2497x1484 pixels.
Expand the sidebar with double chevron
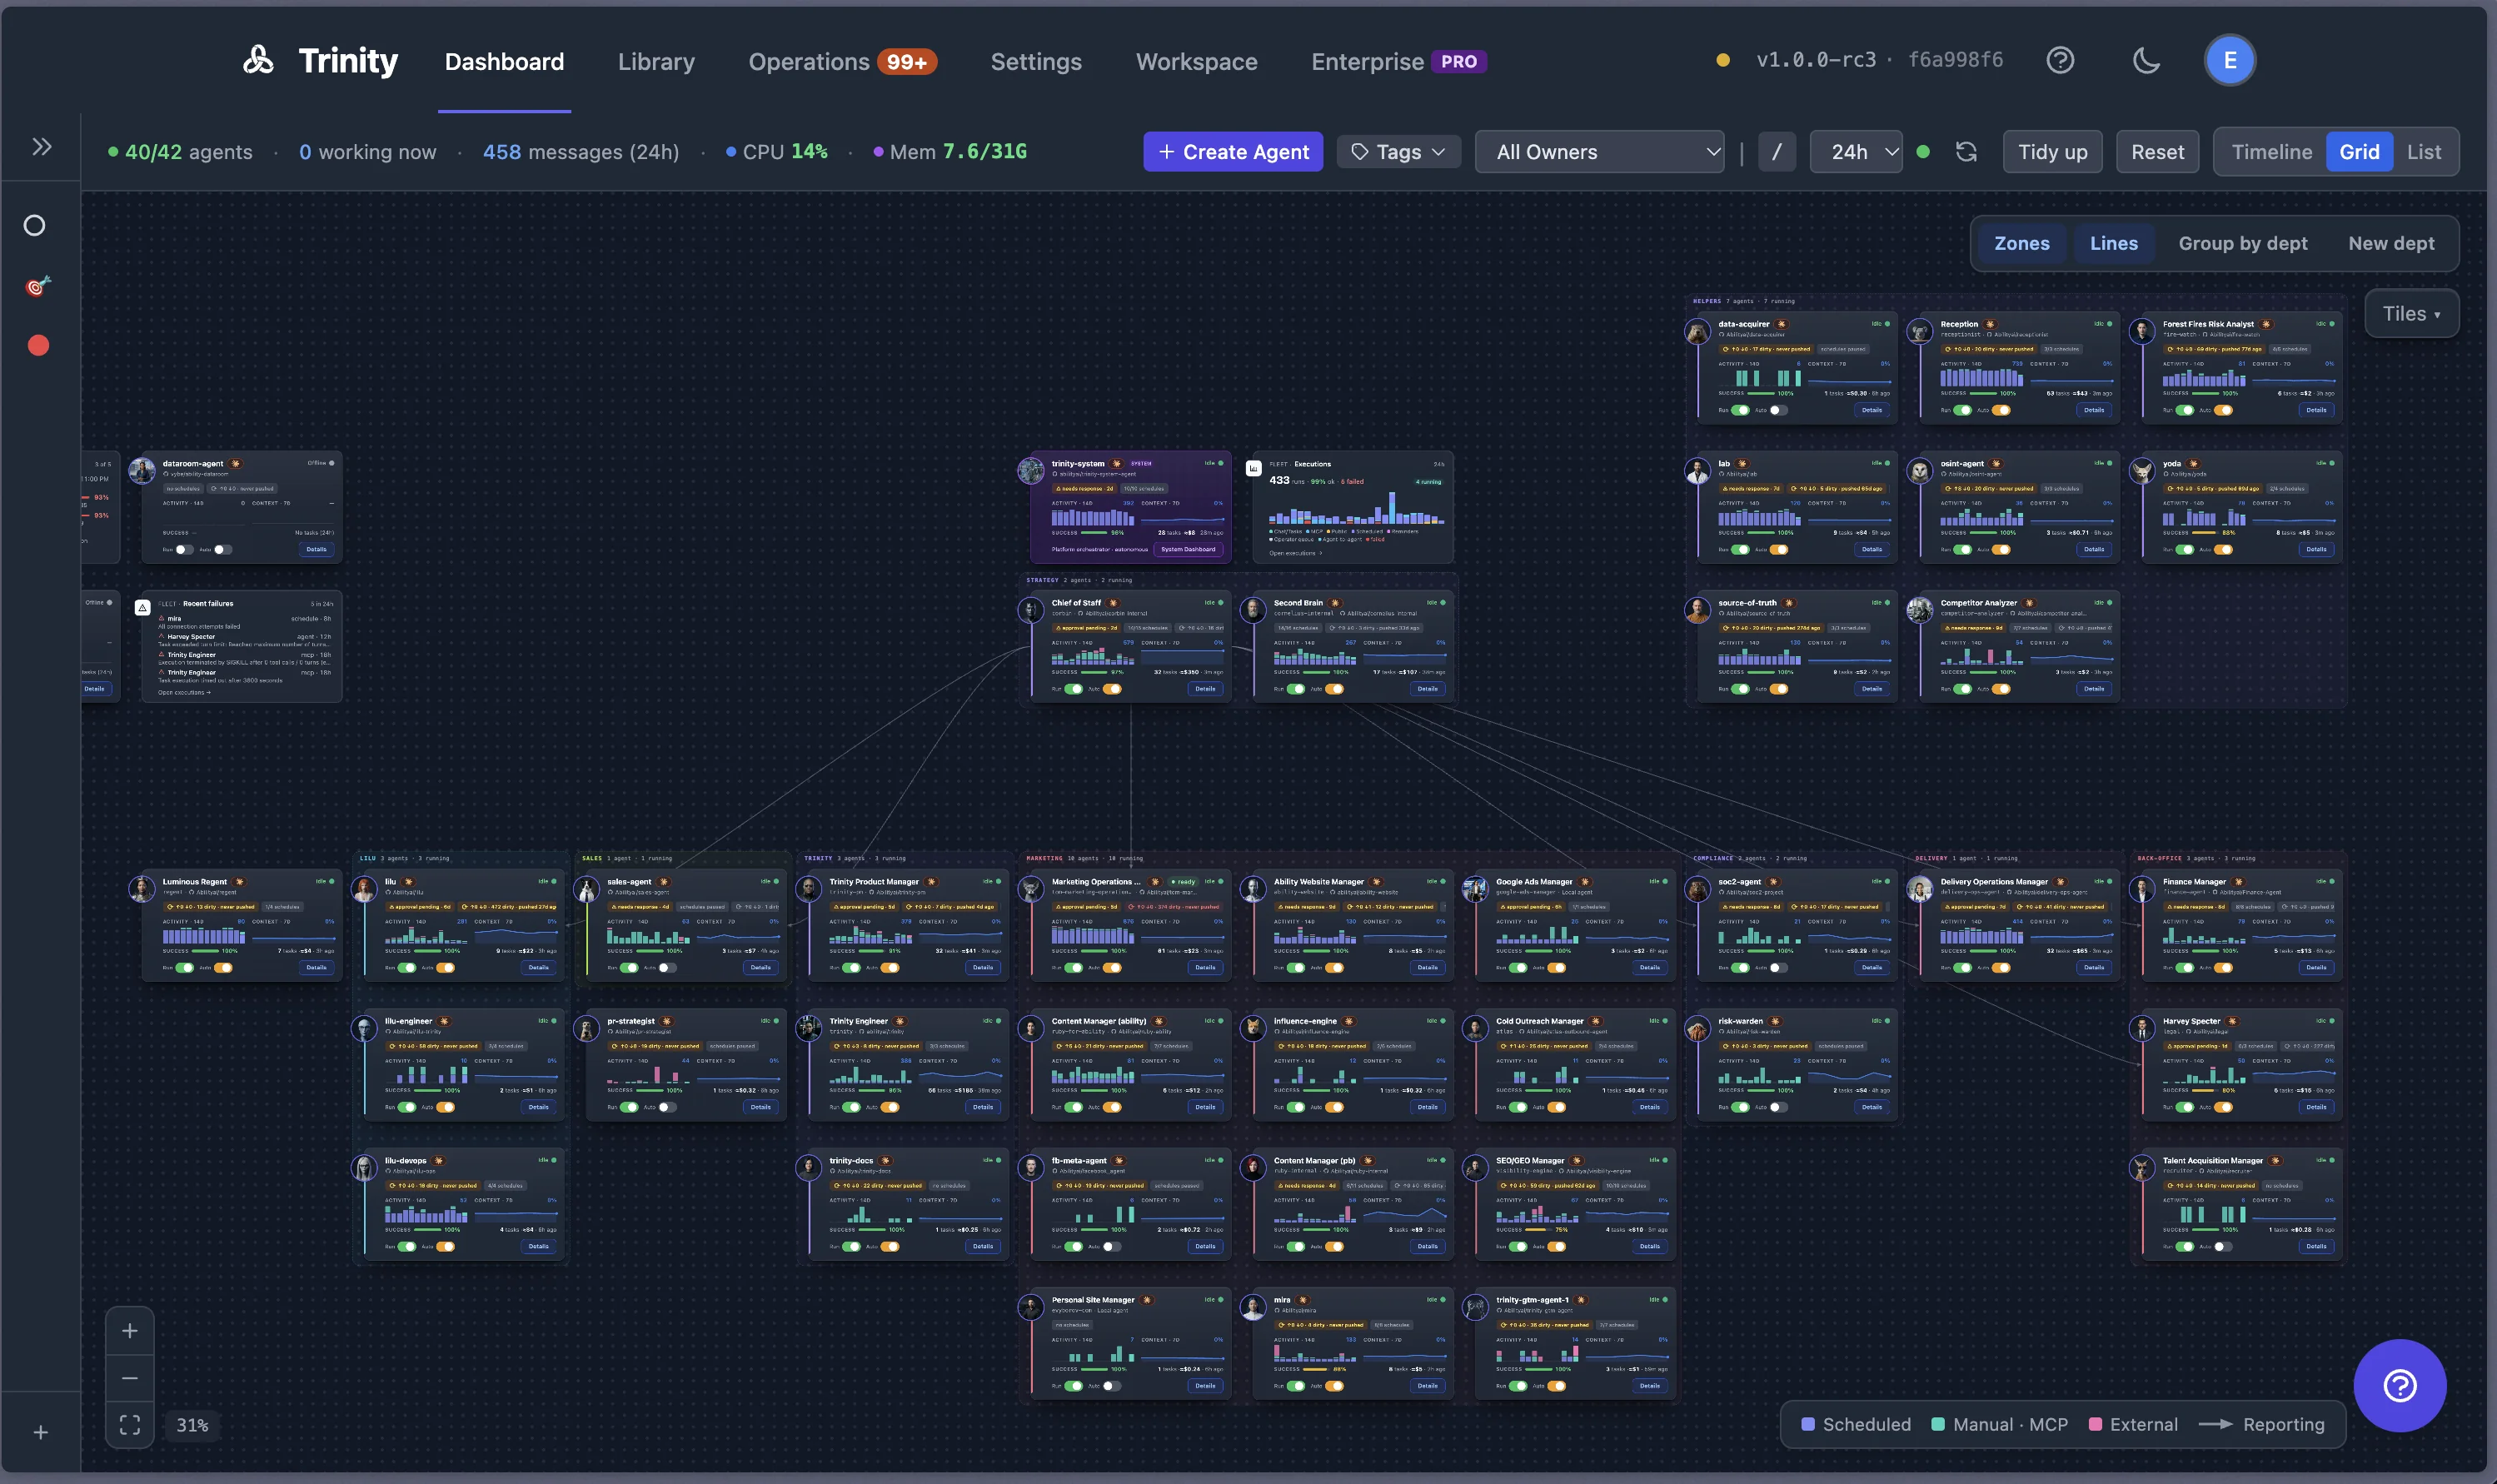click(x=41, y=147)
